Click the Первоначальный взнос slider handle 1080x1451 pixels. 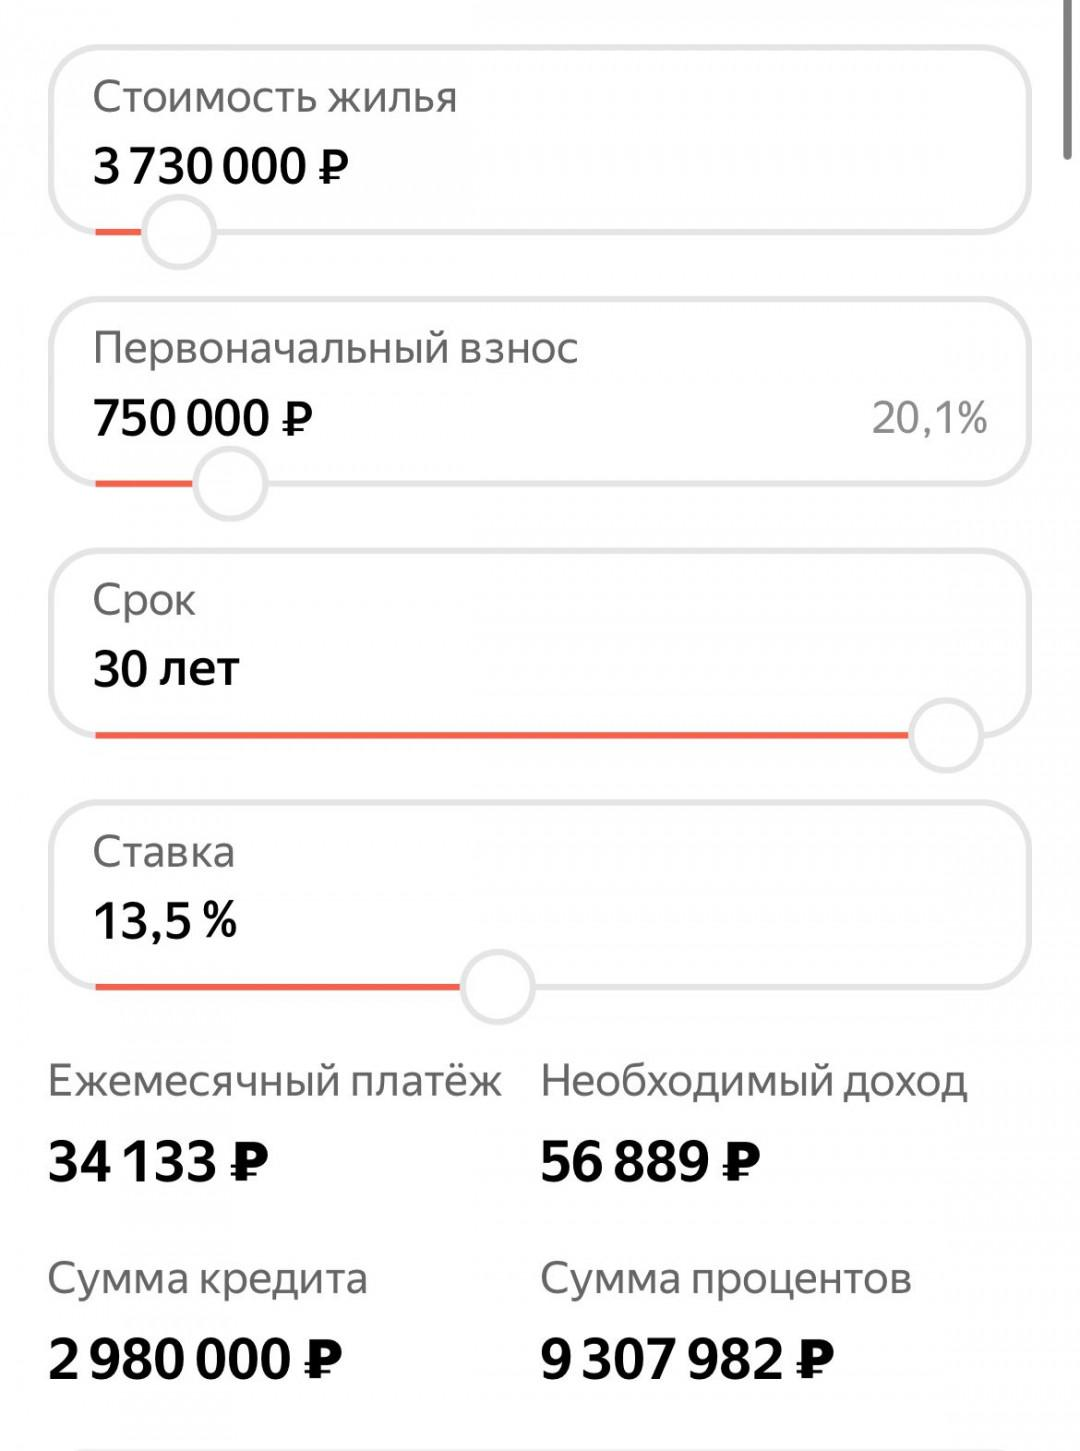(230, 484)
